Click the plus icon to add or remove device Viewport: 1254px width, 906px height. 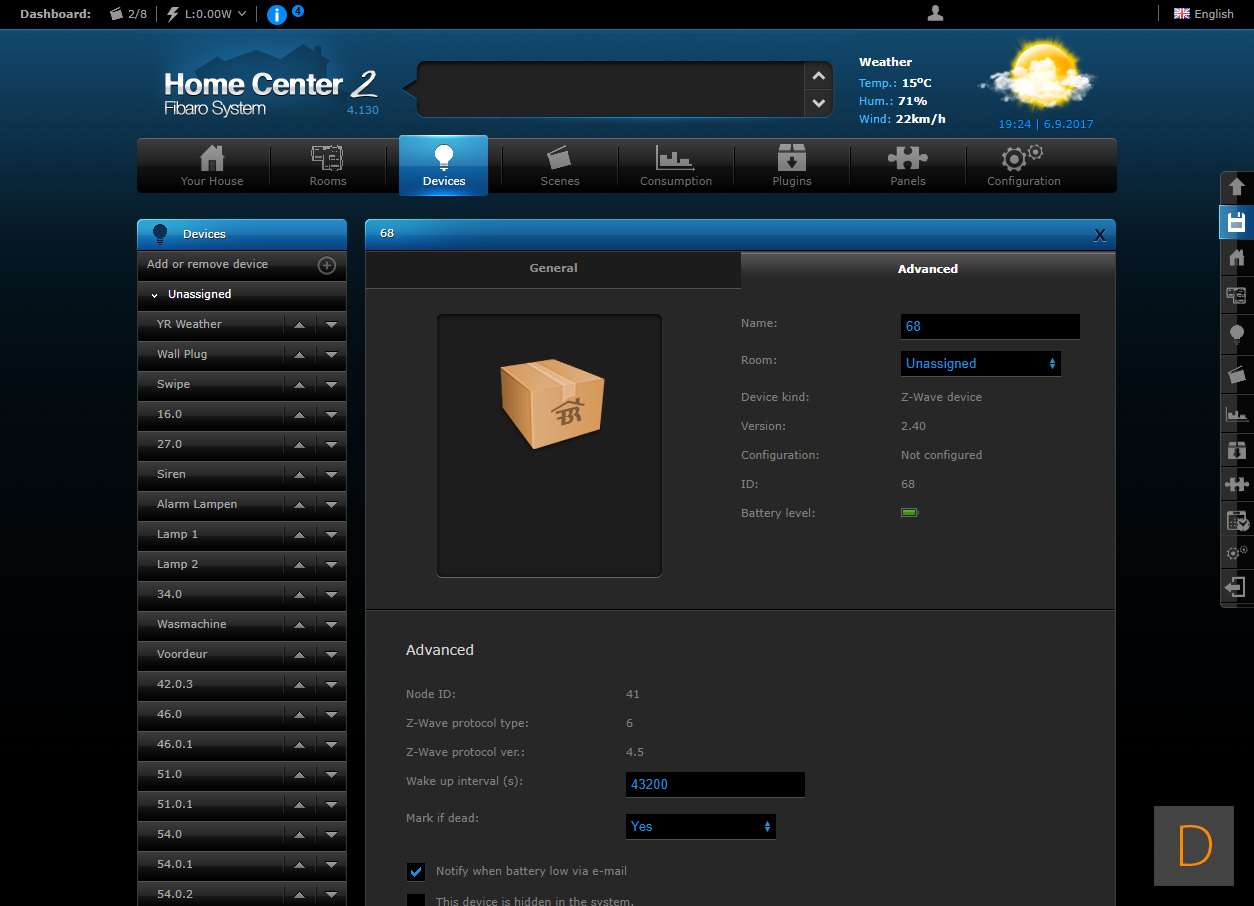(x=326, y=265)
